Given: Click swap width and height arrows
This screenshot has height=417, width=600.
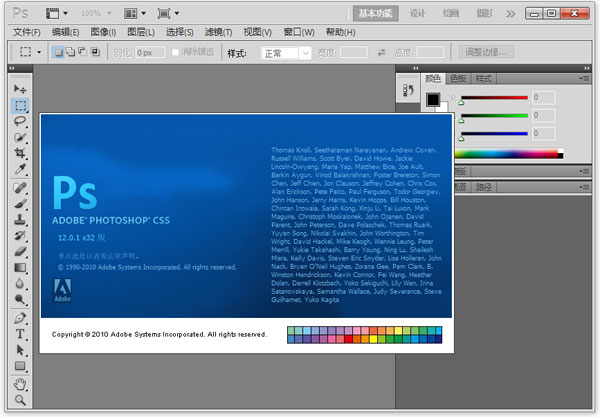Looking at the screenshot, I should [x=381, y=52].
